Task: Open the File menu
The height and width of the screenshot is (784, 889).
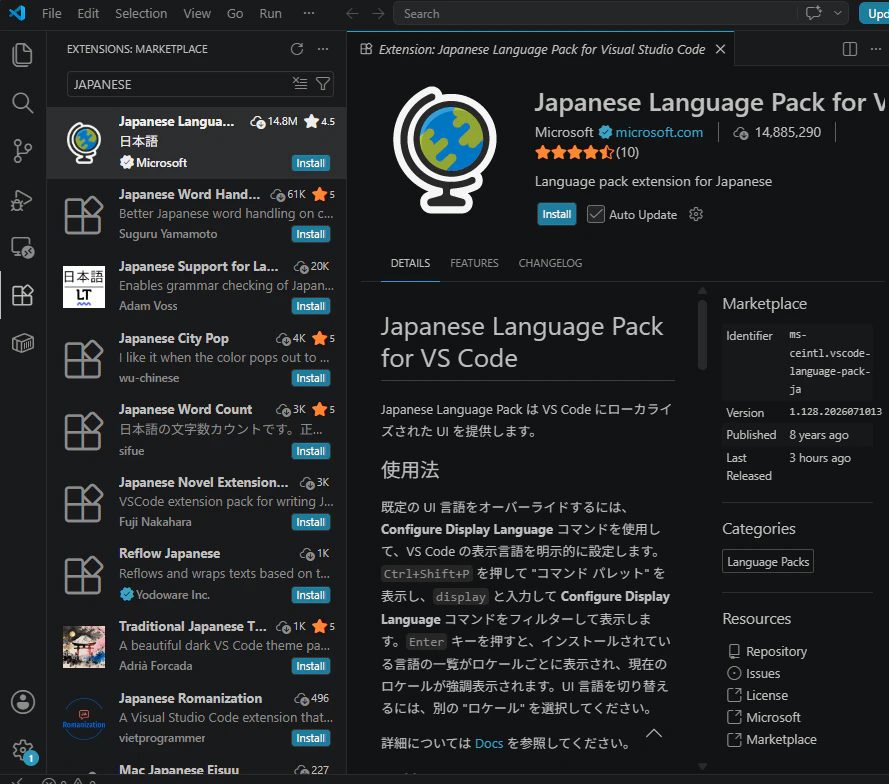Action: coord(52,14)
